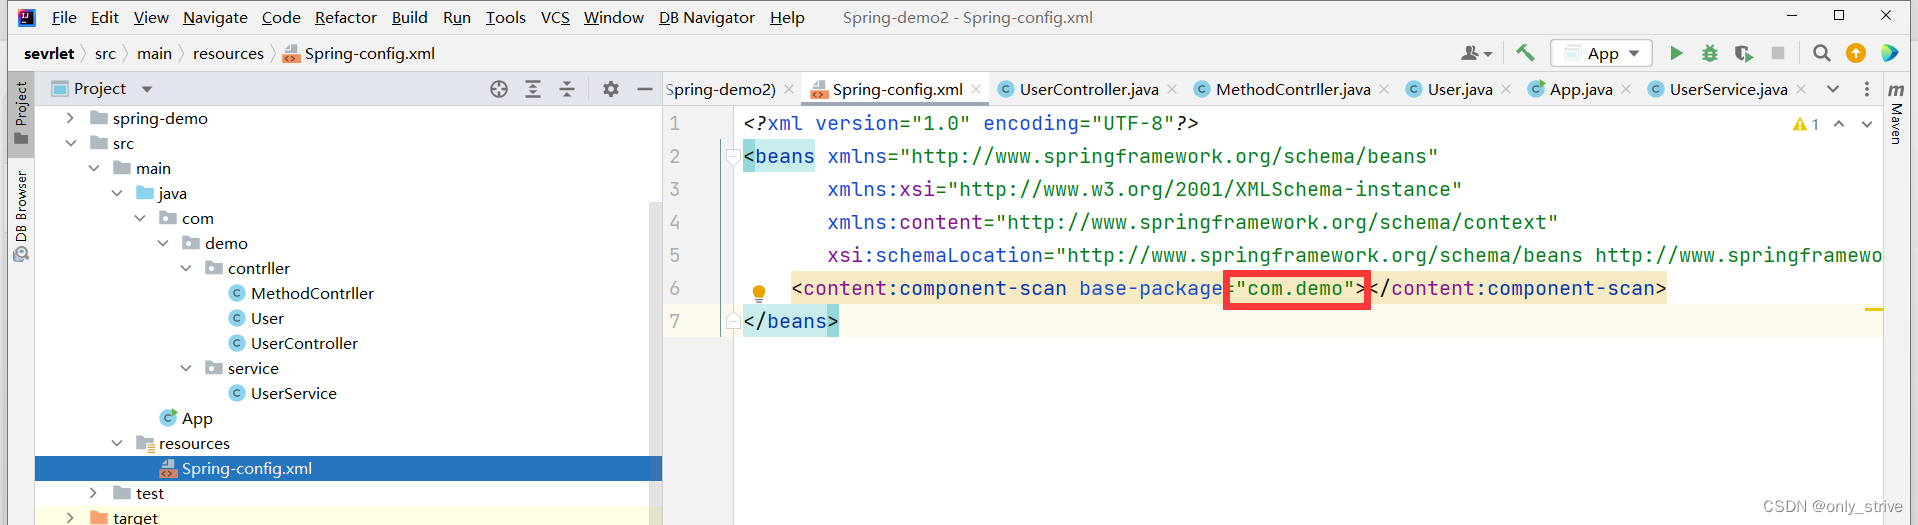Close the UserController.java tab

point(1172,89)
